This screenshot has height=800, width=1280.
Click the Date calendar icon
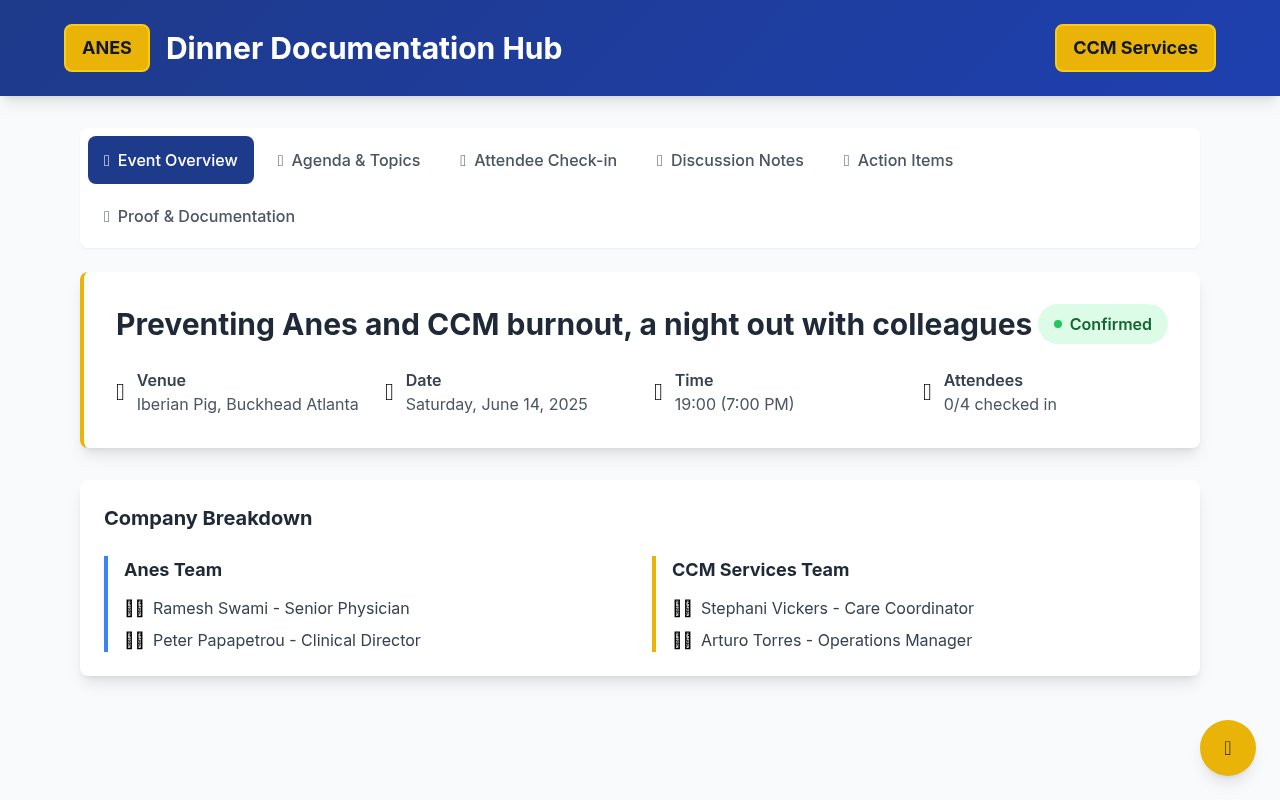click(390, 392)
